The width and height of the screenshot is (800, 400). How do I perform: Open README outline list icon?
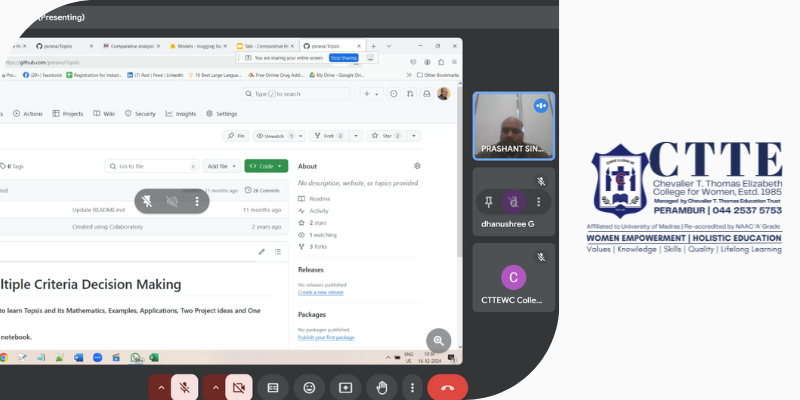(x=278, y=252)
